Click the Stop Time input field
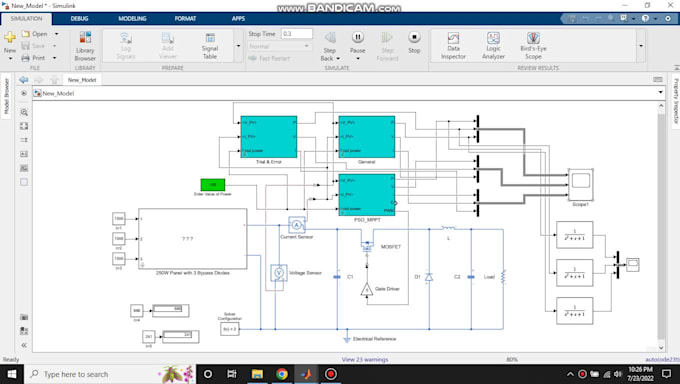680x384 pixels. (297, 33)
